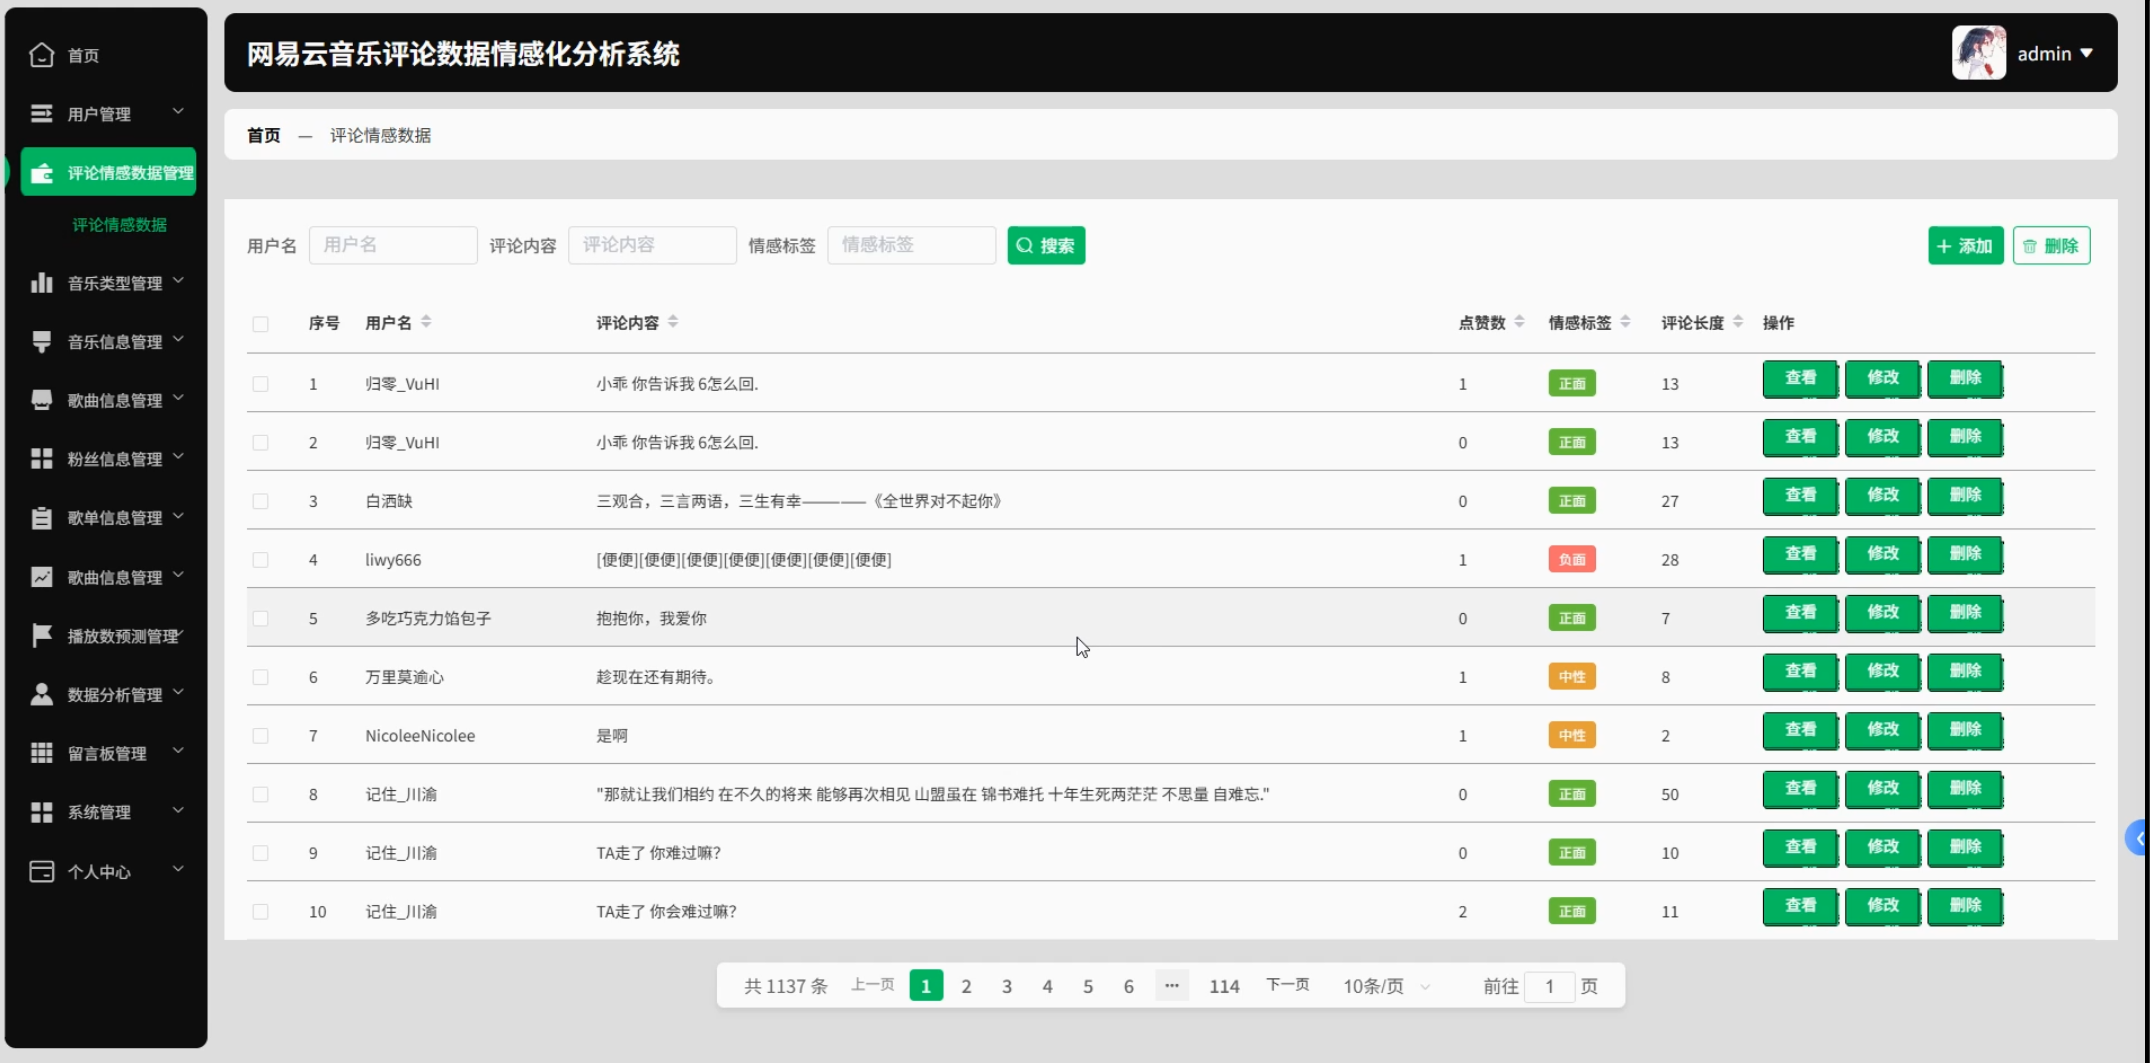Viewport: 2150px width, 1063px height.
Task: Click the pagination ellipsis for more pages
Action: [x=1171, y=986]
